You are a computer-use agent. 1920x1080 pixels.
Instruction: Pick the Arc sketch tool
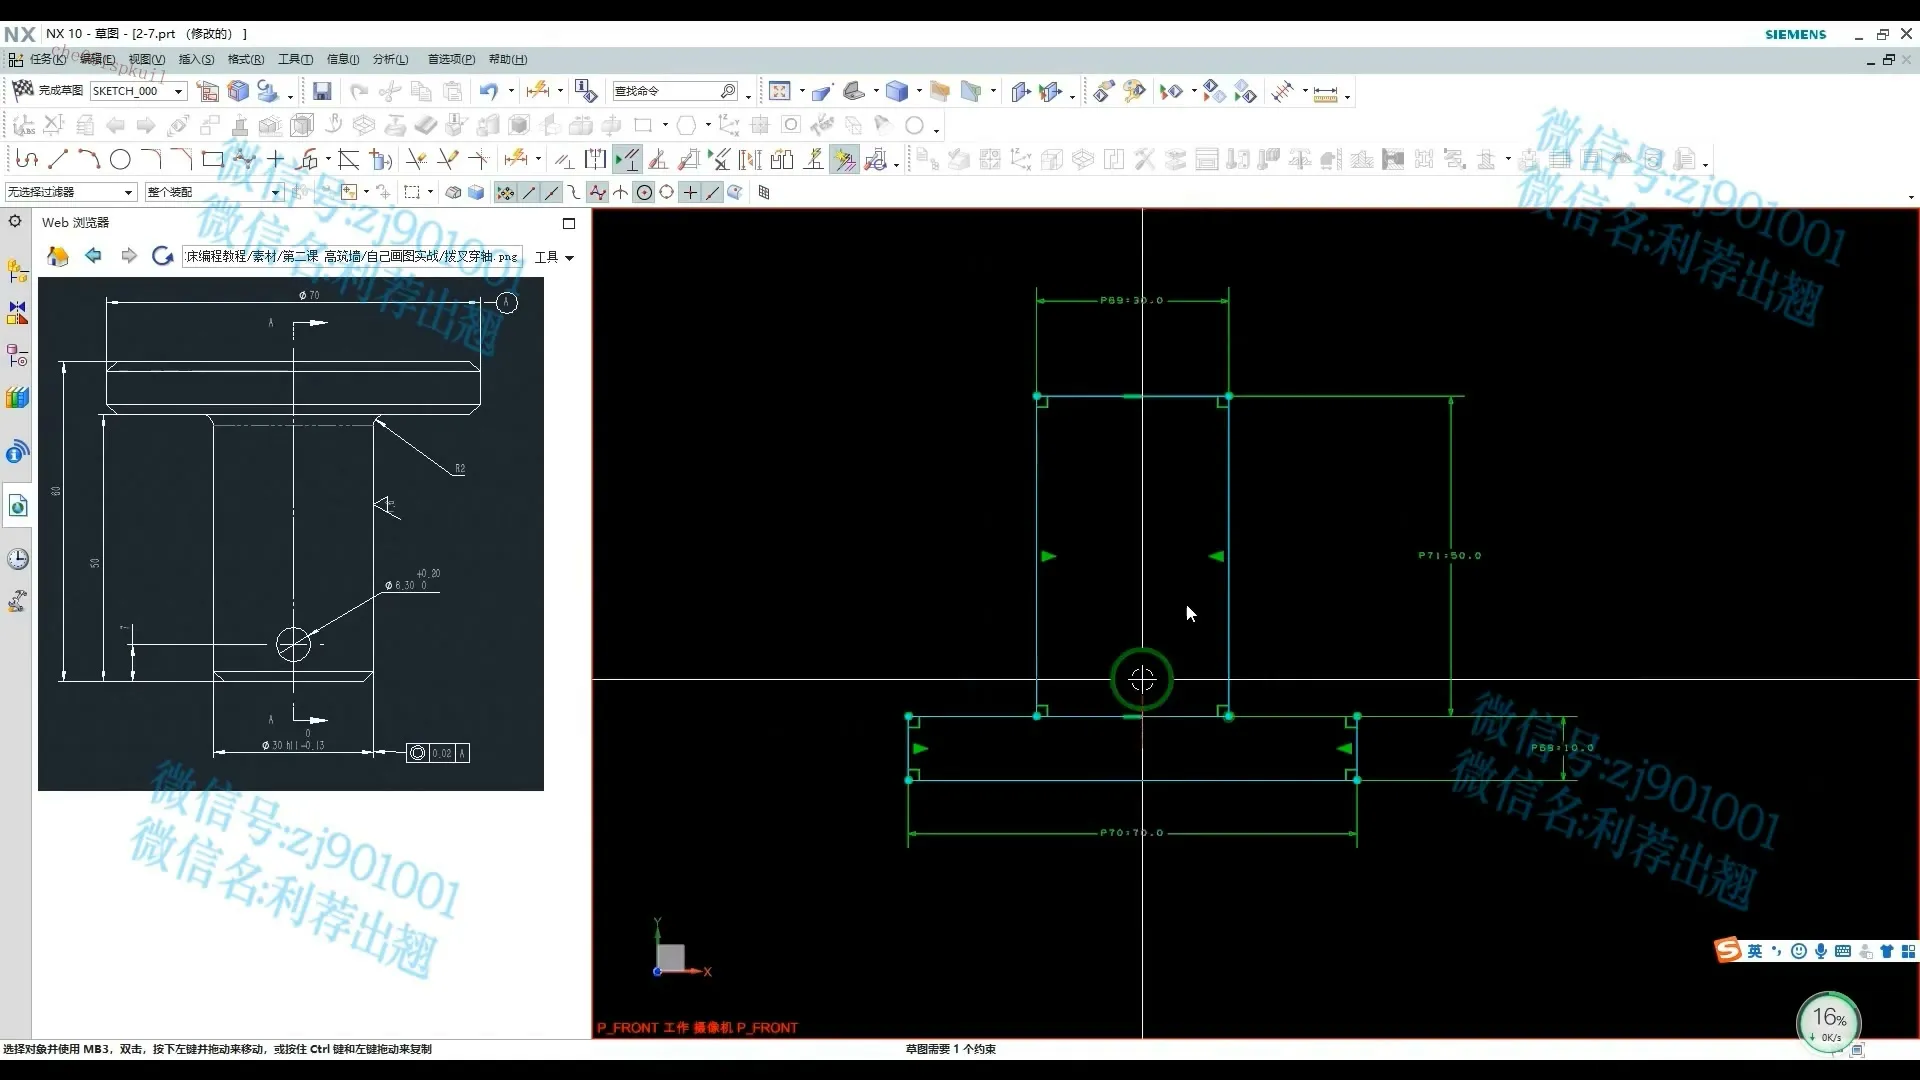tap(89, 159)
